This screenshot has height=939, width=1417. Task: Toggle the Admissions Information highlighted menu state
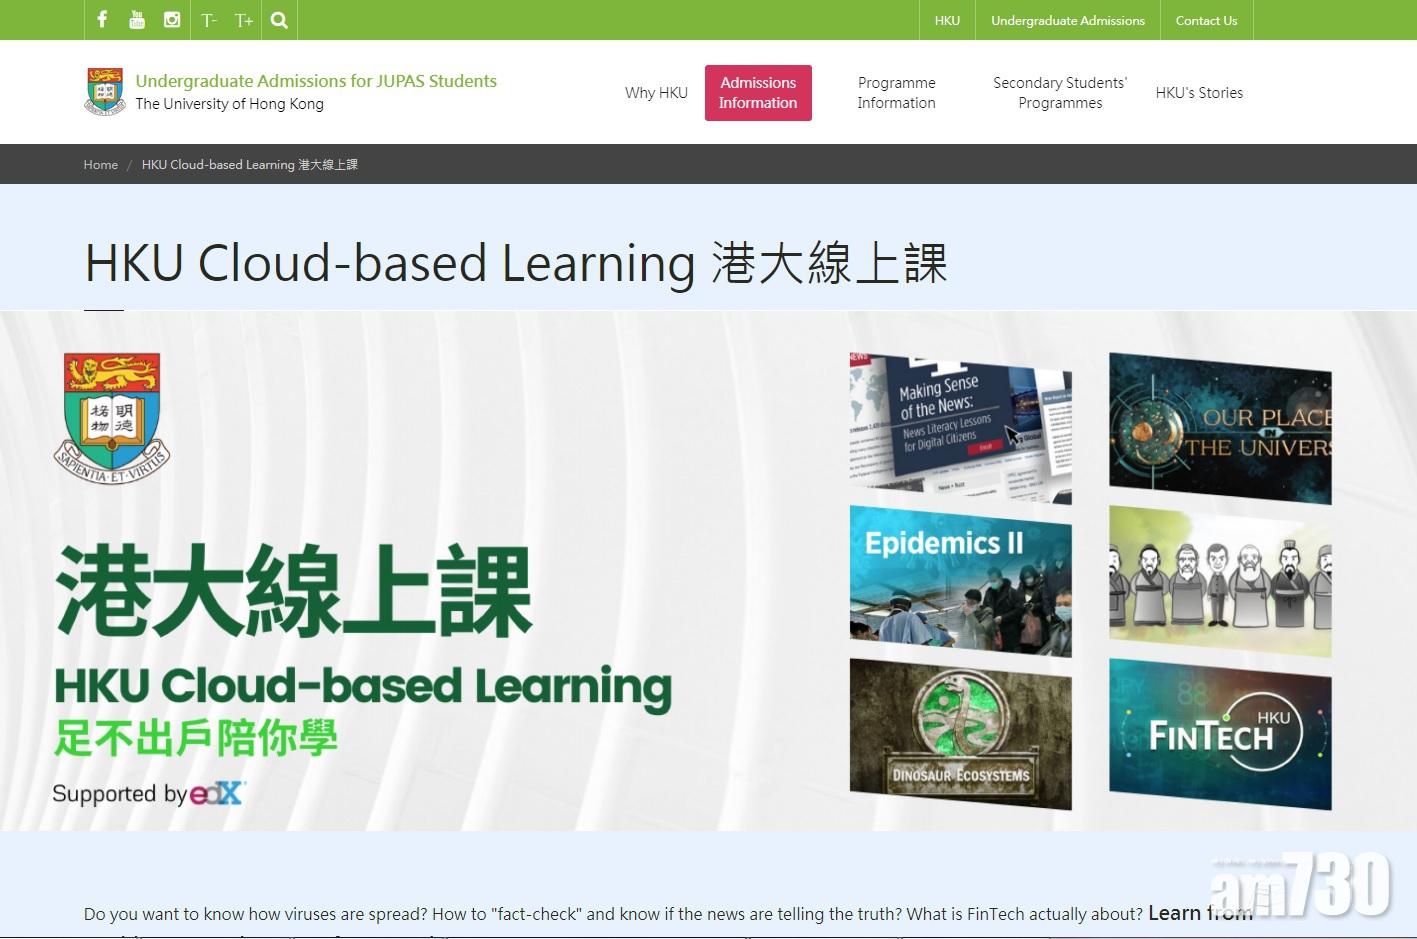tap(758, 92)
